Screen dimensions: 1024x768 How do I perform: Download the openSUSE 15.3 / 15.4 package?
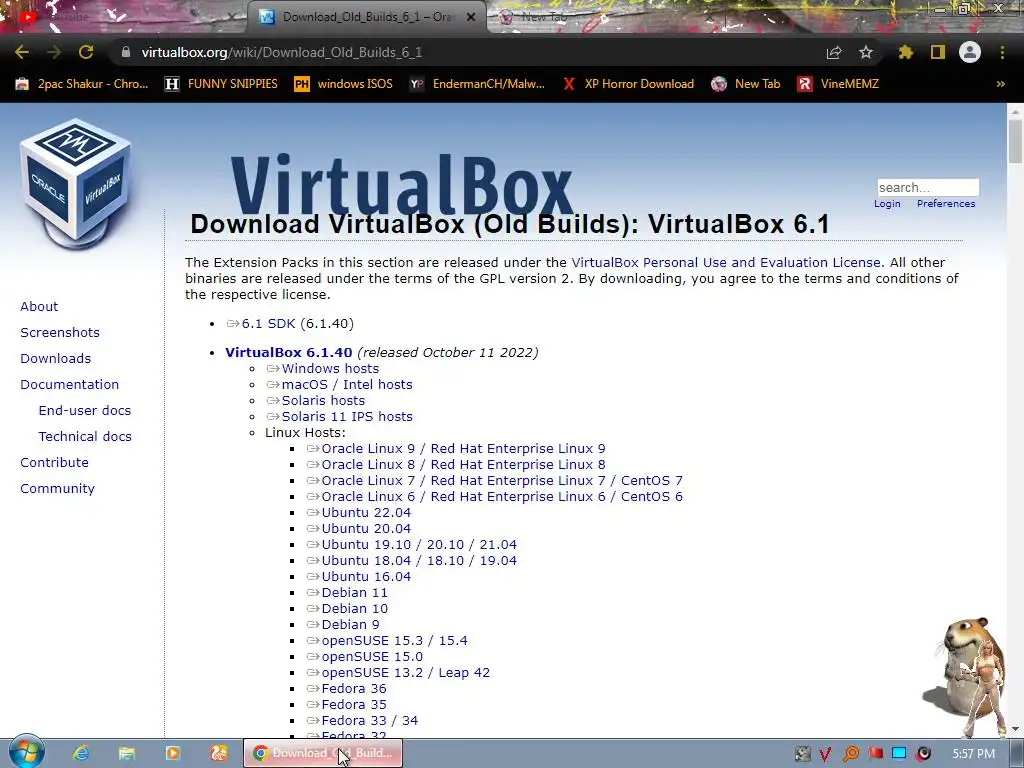pos(394,641)
